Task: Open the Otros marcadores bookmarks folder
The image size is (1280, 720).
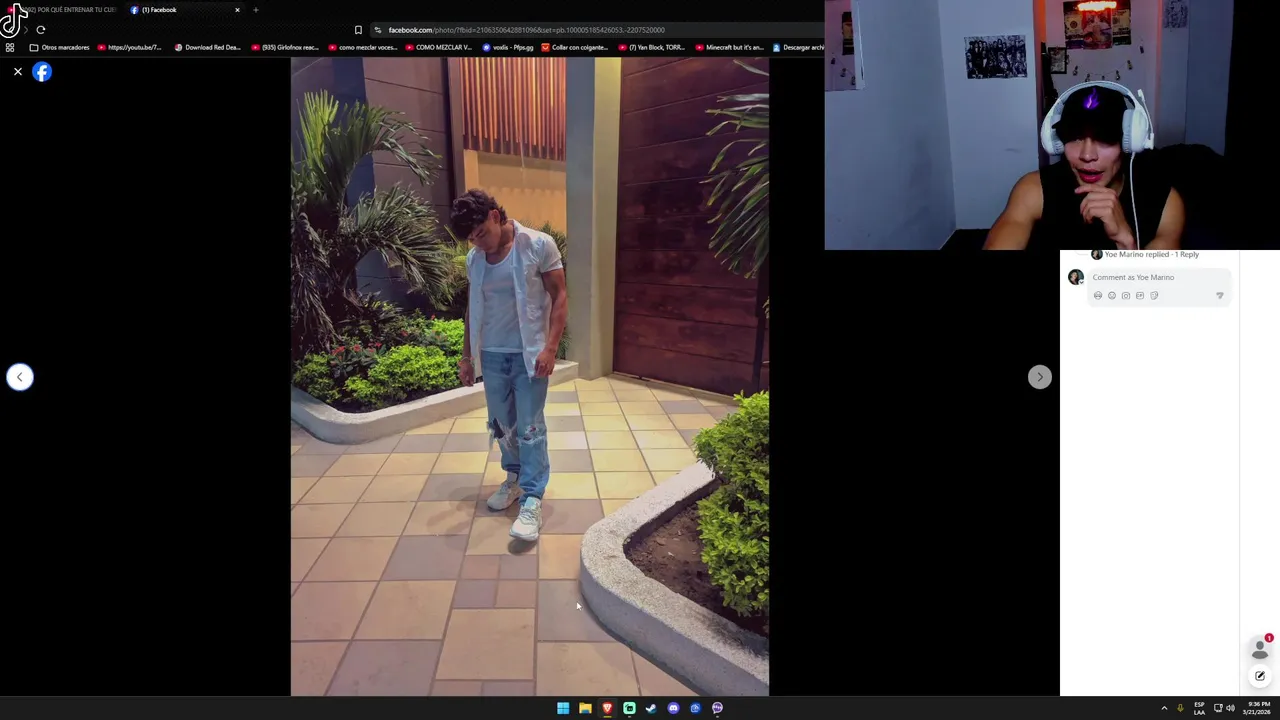Action: tap(60, 47)
